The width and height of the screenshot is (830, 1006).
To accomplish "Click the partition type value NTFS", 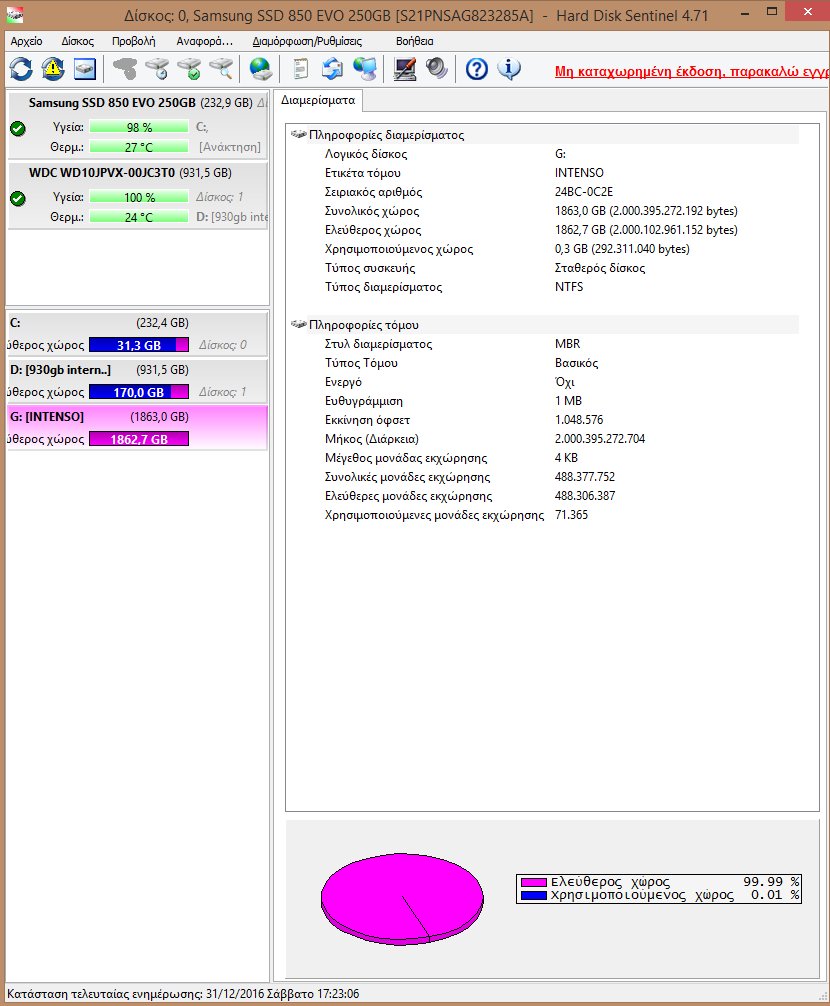I will 569,287.
